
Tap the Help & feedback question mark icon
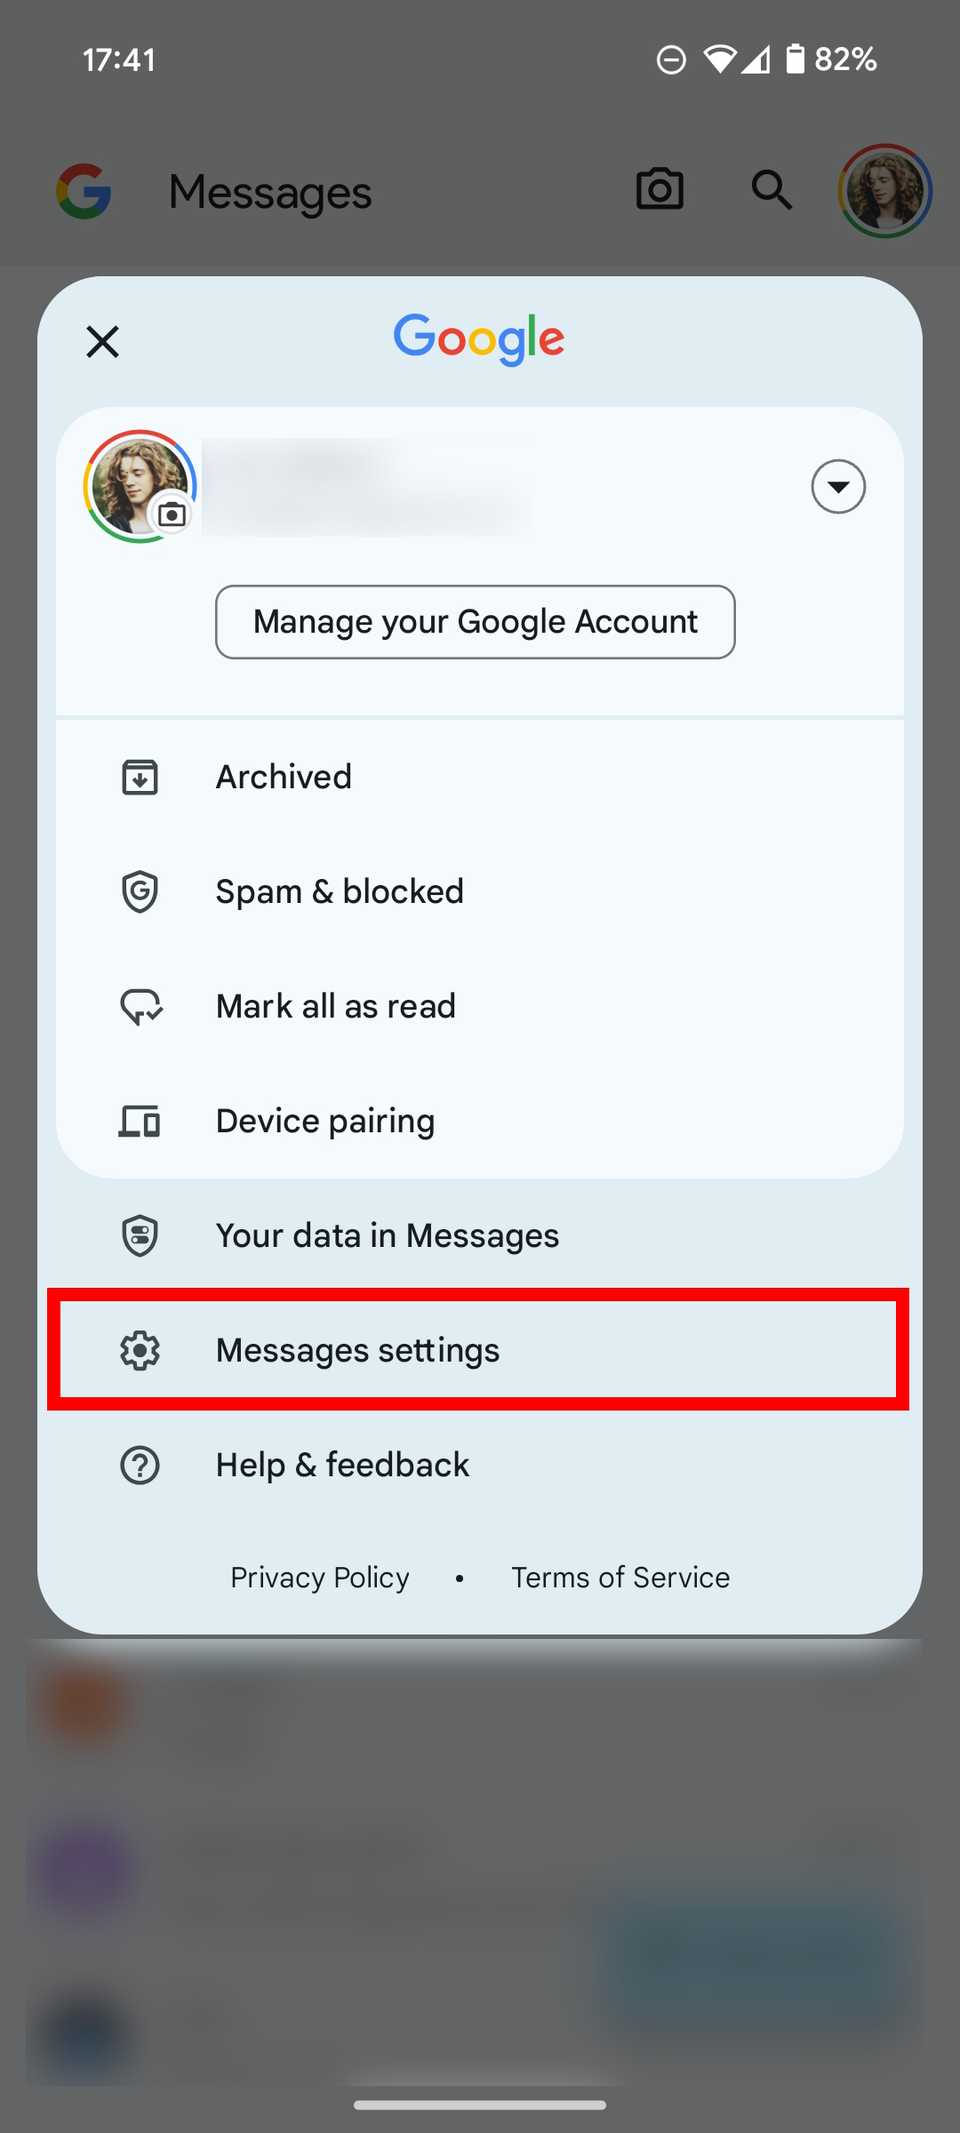[x=140, y=1465]
